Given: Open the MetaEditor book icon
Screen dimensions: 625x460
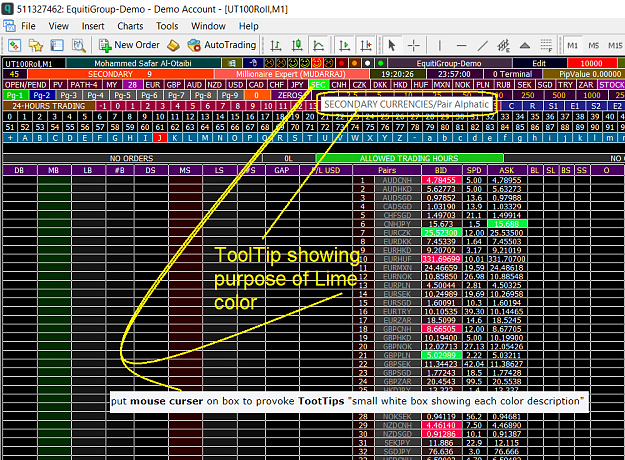Looking at the screenshot, I should click(x=173, y=45).
